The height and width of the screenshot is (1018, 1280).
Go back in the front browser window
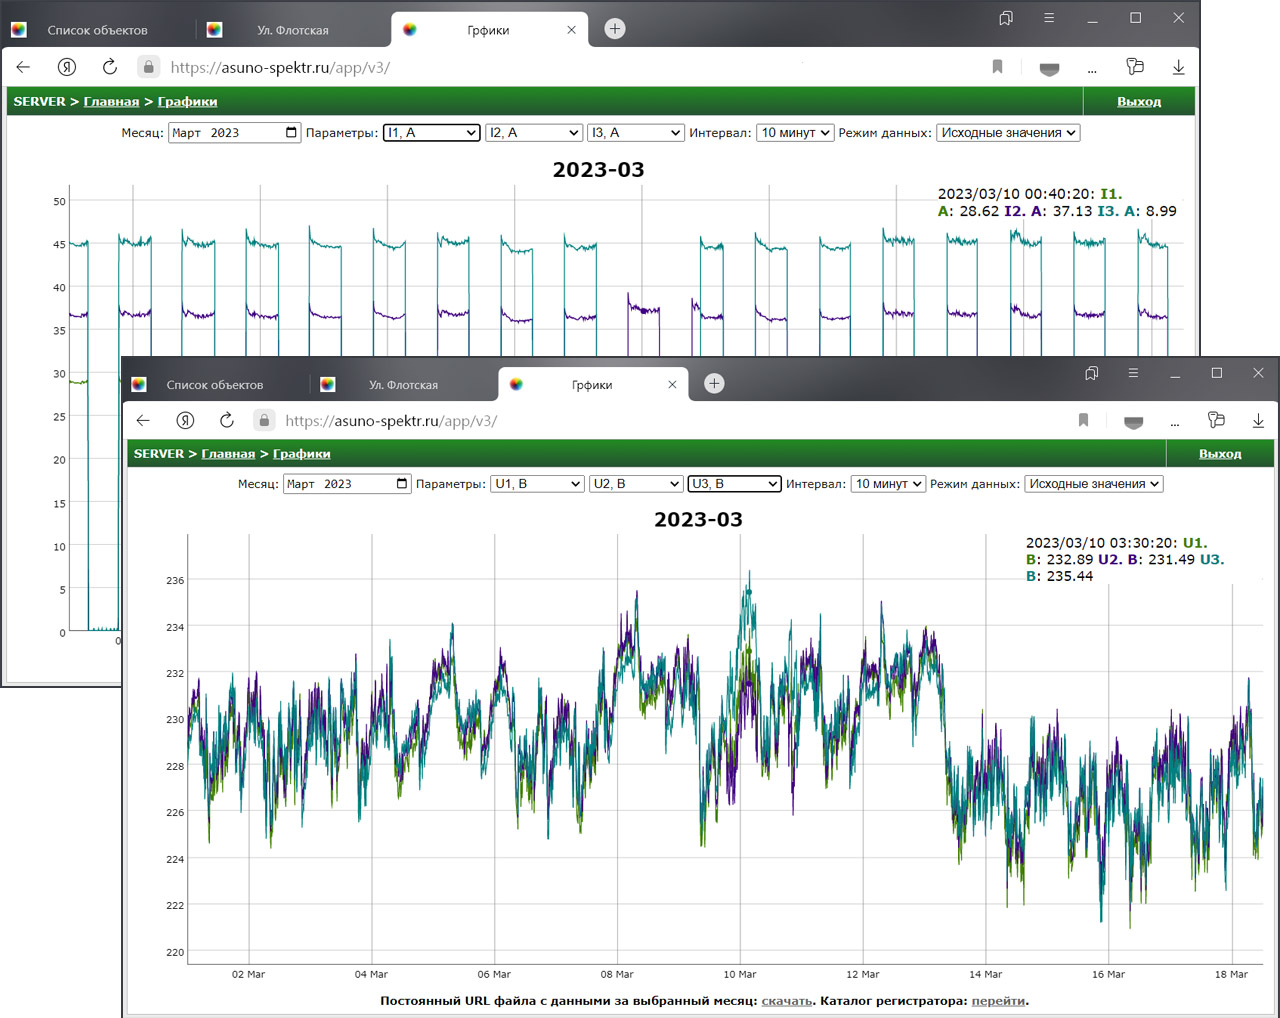143,420
